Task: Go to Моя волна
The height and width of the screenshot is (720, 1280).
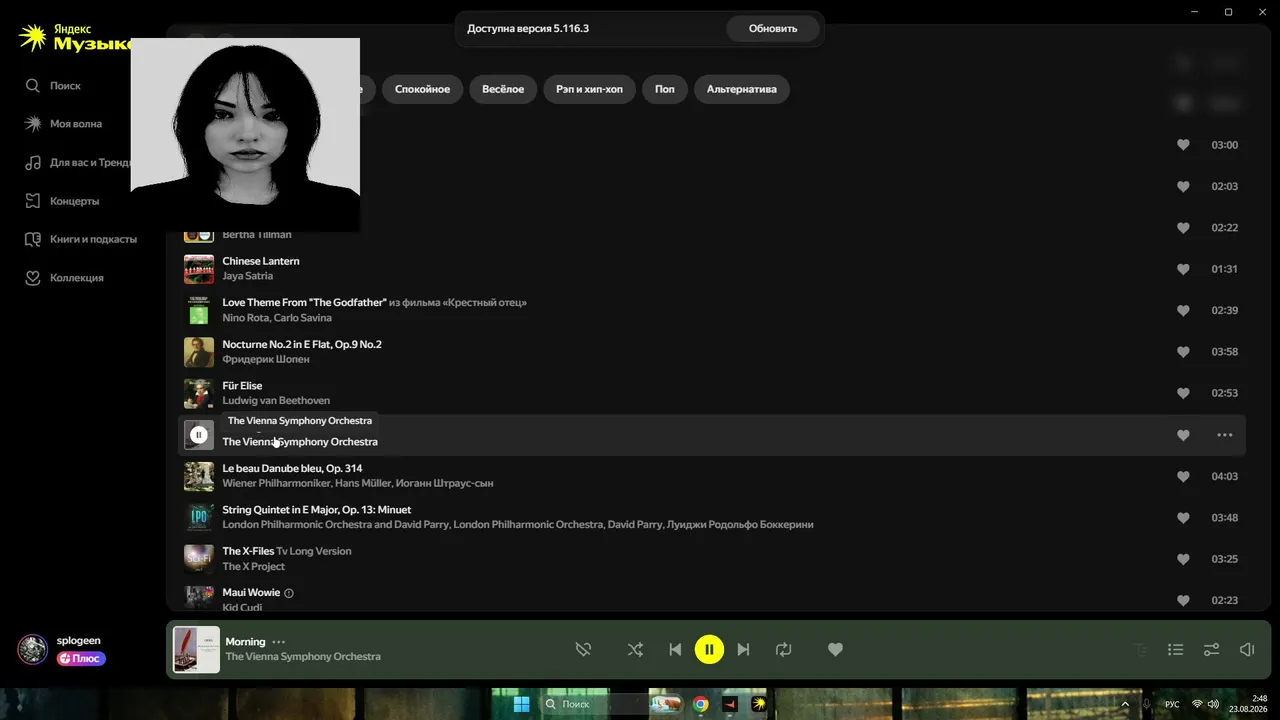Action: coord(63,124)
